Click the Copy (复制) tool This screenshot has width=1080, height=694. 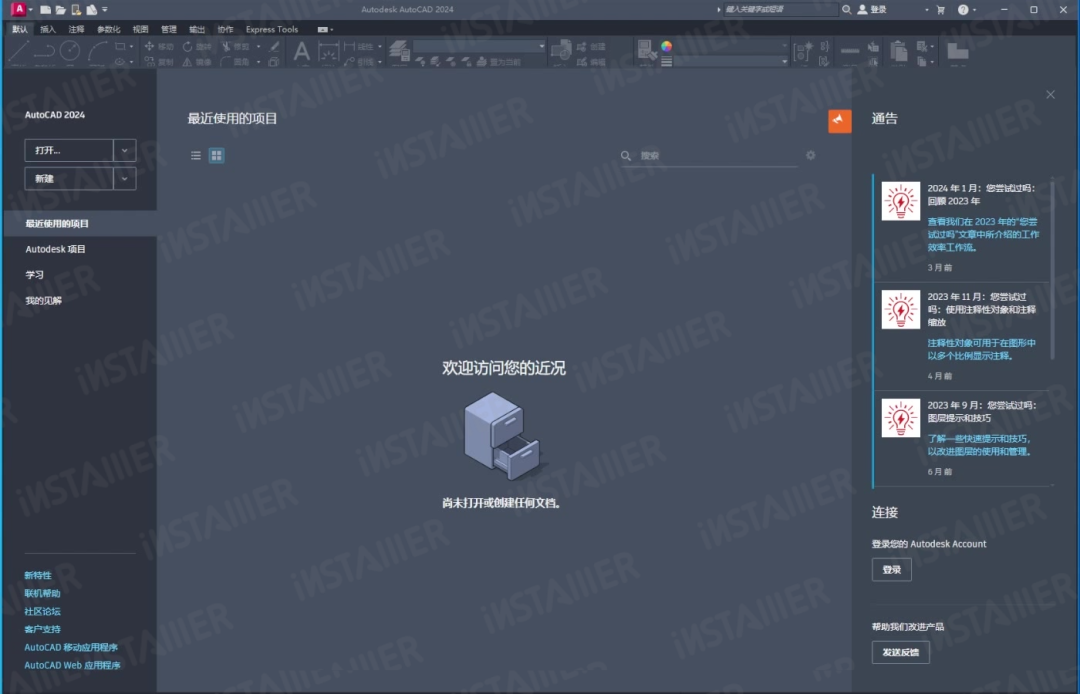point(159,62)
